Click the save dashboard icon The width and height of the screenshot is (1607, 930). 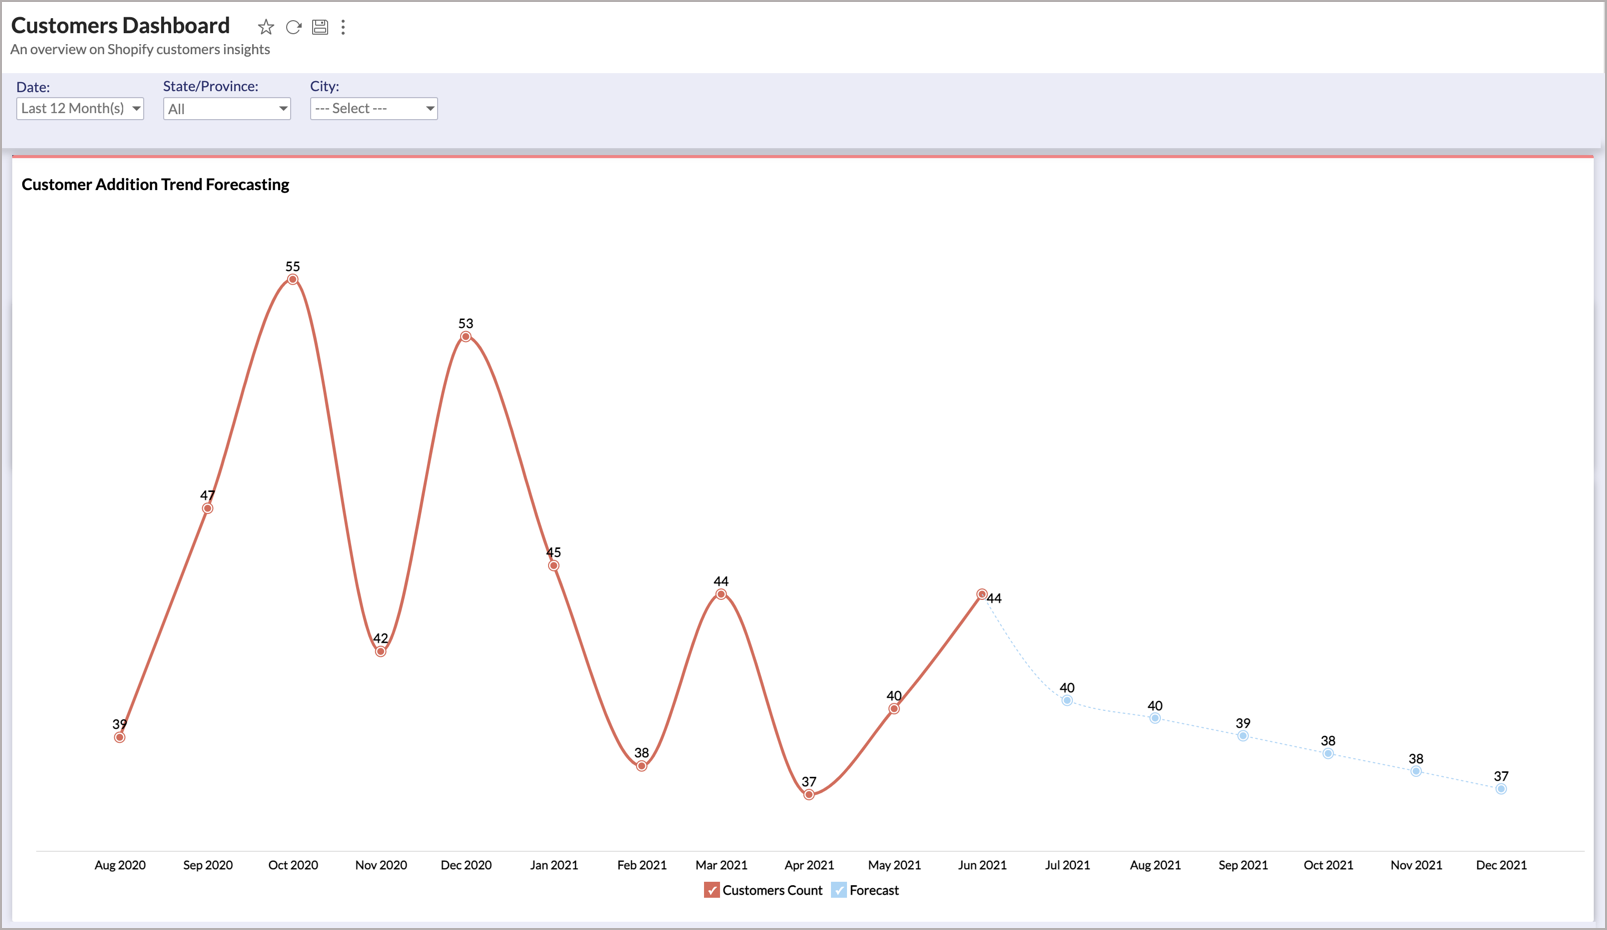point(320,27)
